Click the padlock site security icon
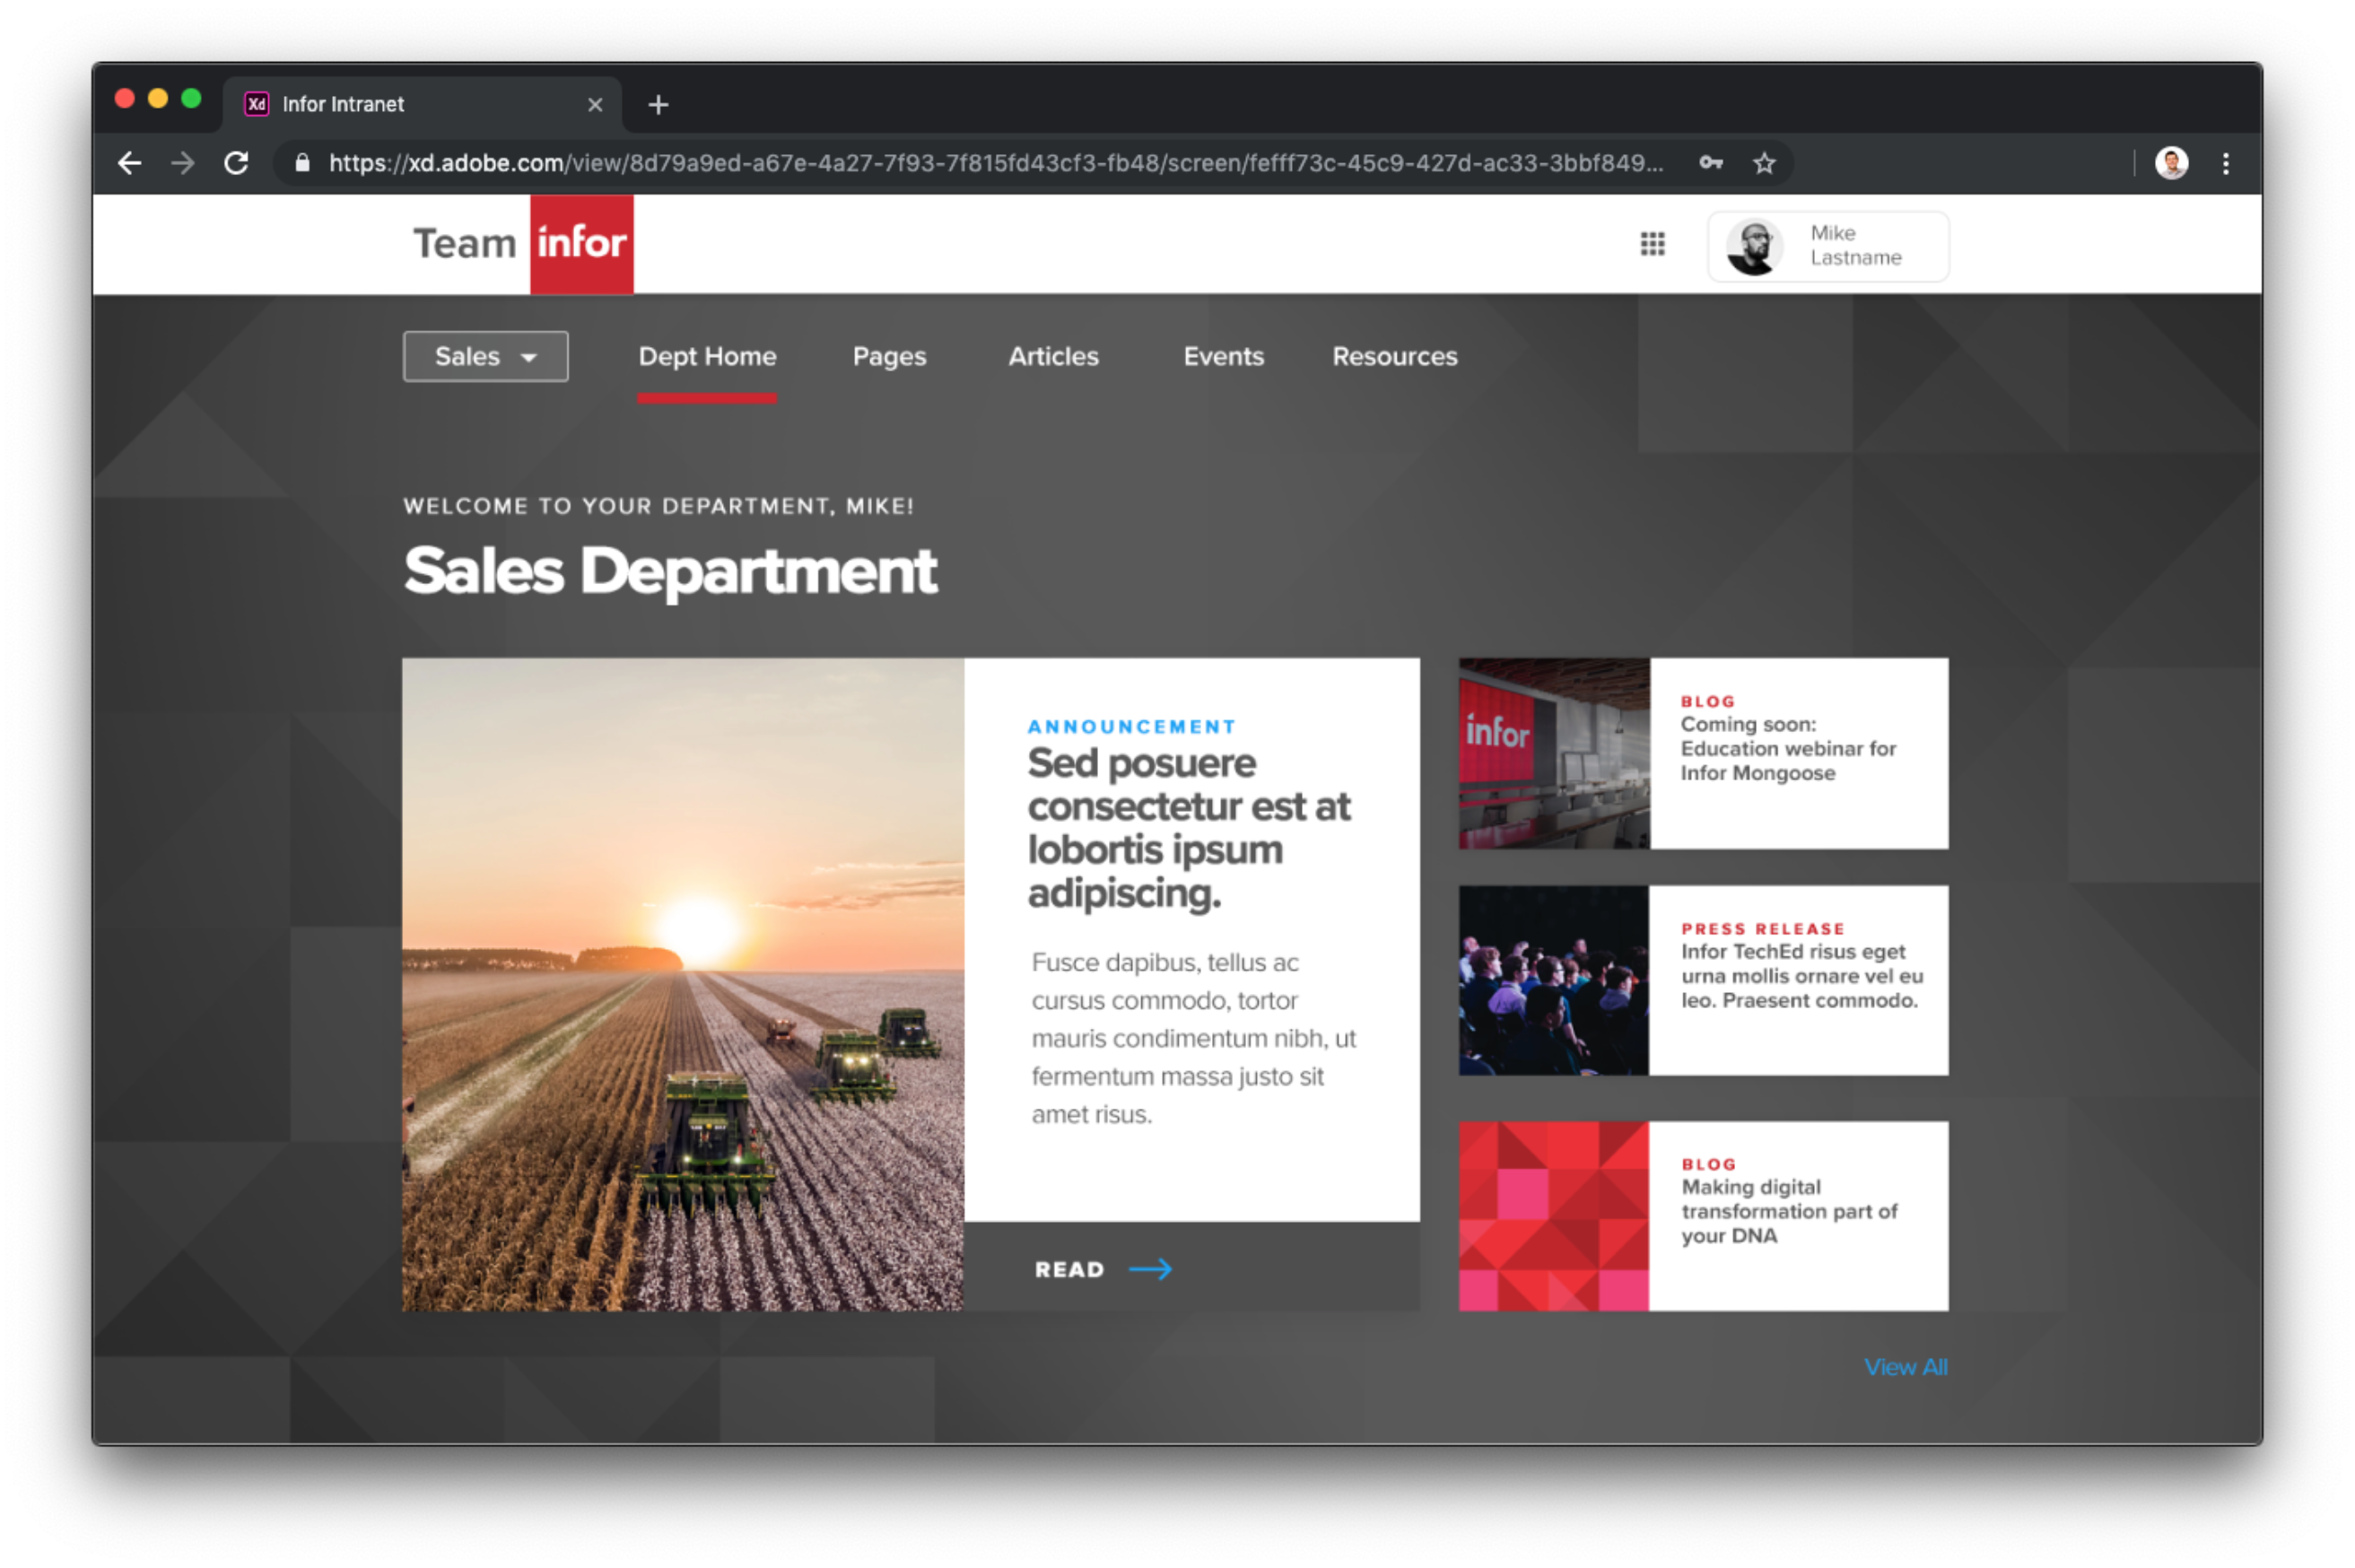The width and height of the screenshot is (2355, 1568). tap(302, 163)
